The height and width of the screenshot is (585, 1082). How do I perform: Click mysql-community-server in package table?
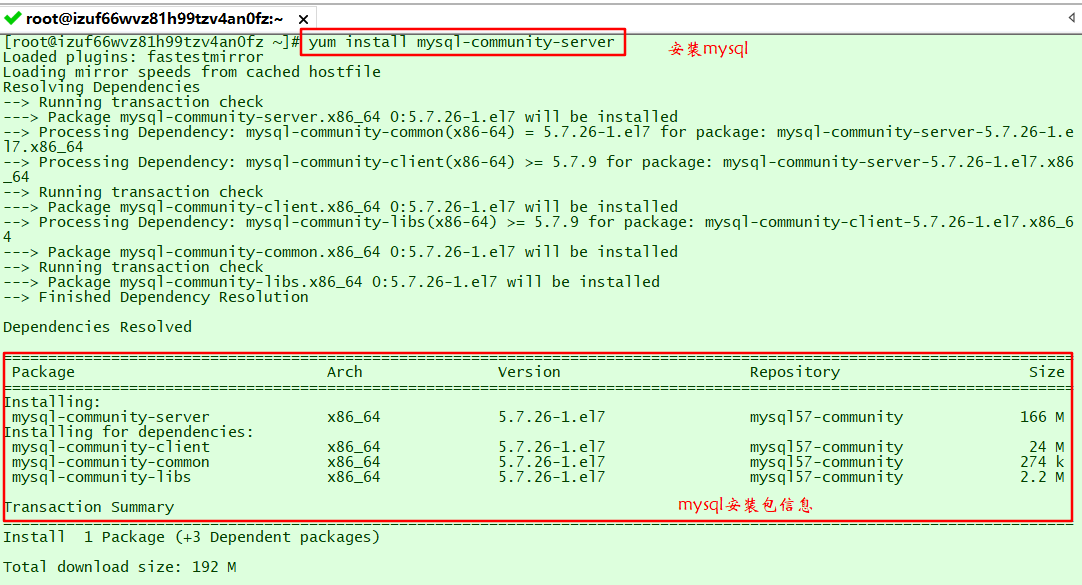[x=110, y=417]
